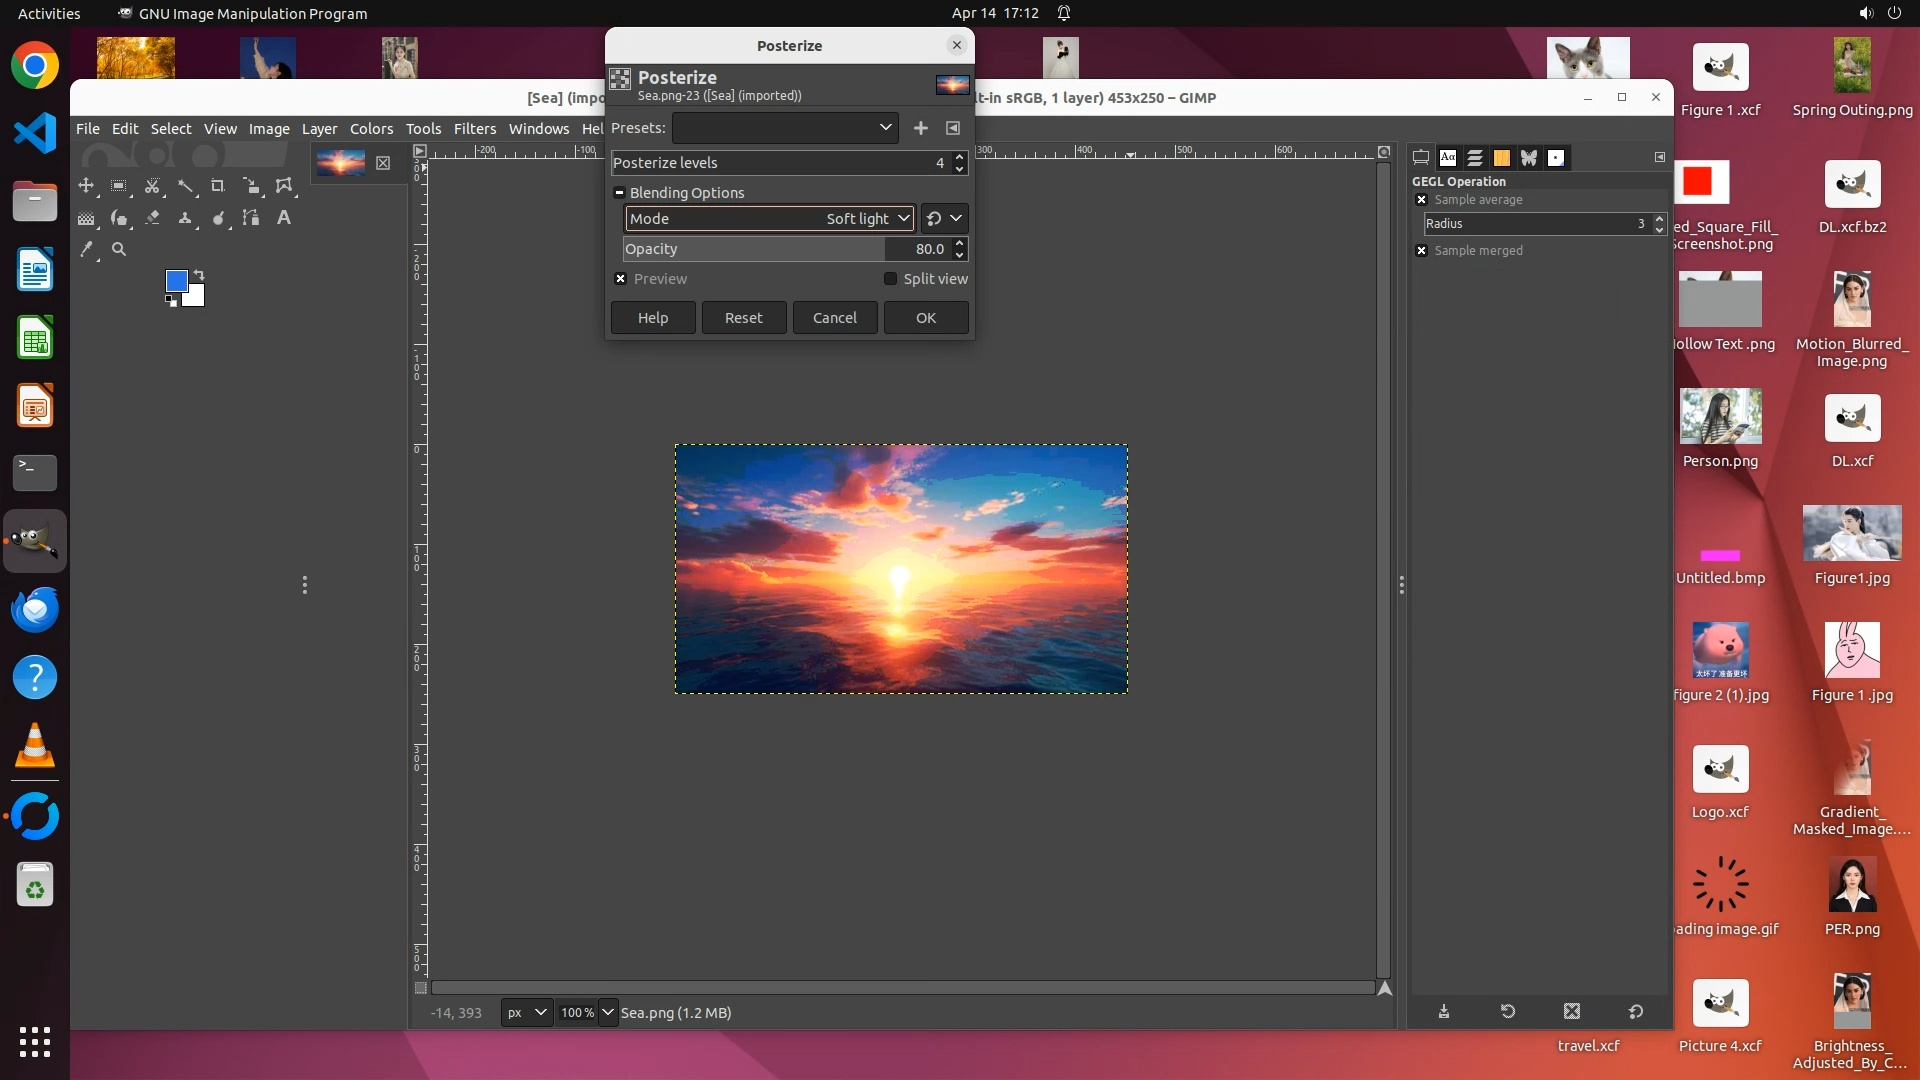Open the Colors menu
This screenshot has width=1920, height=1080.
coord(371,128)
